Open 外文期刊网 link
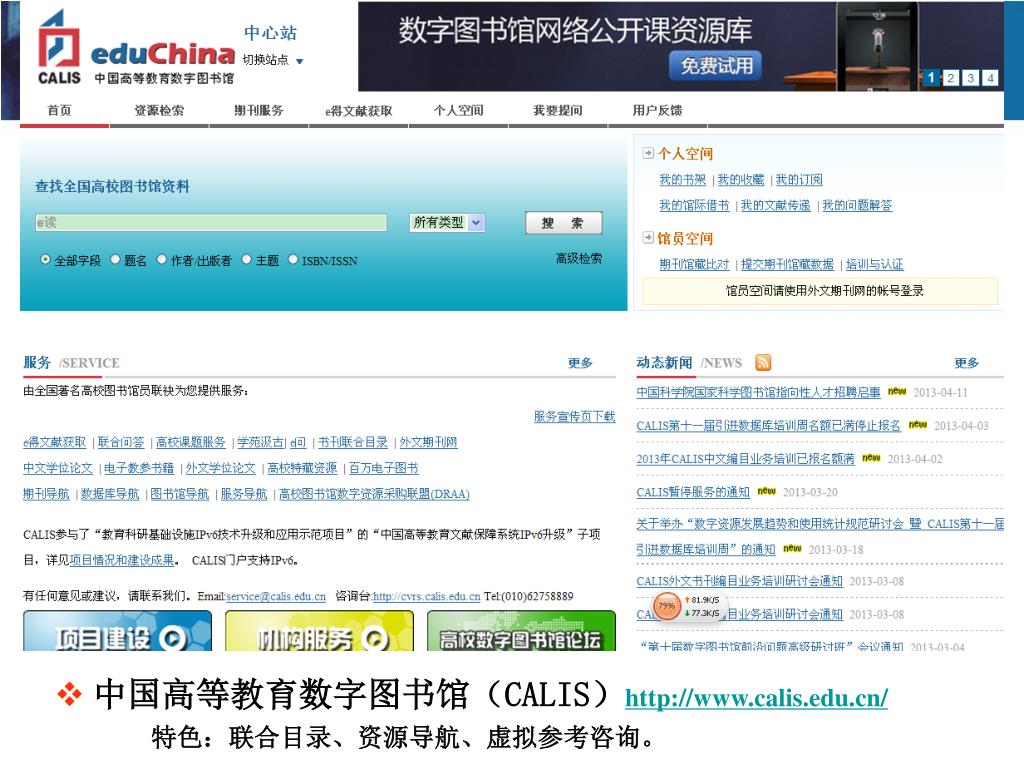Image resolution: width=1024 pixels, height=768 pixels. tap(428, 442)
